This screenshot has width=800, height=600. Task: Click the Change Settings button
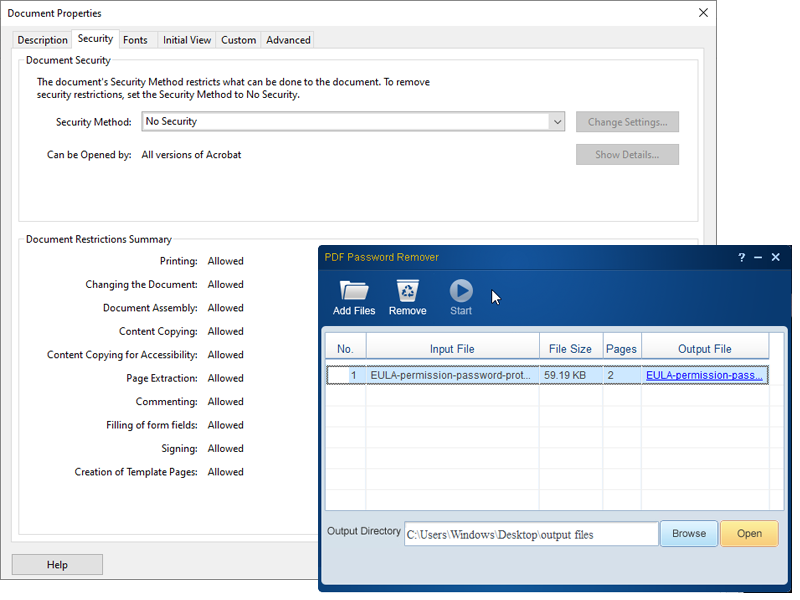point(628,122)
